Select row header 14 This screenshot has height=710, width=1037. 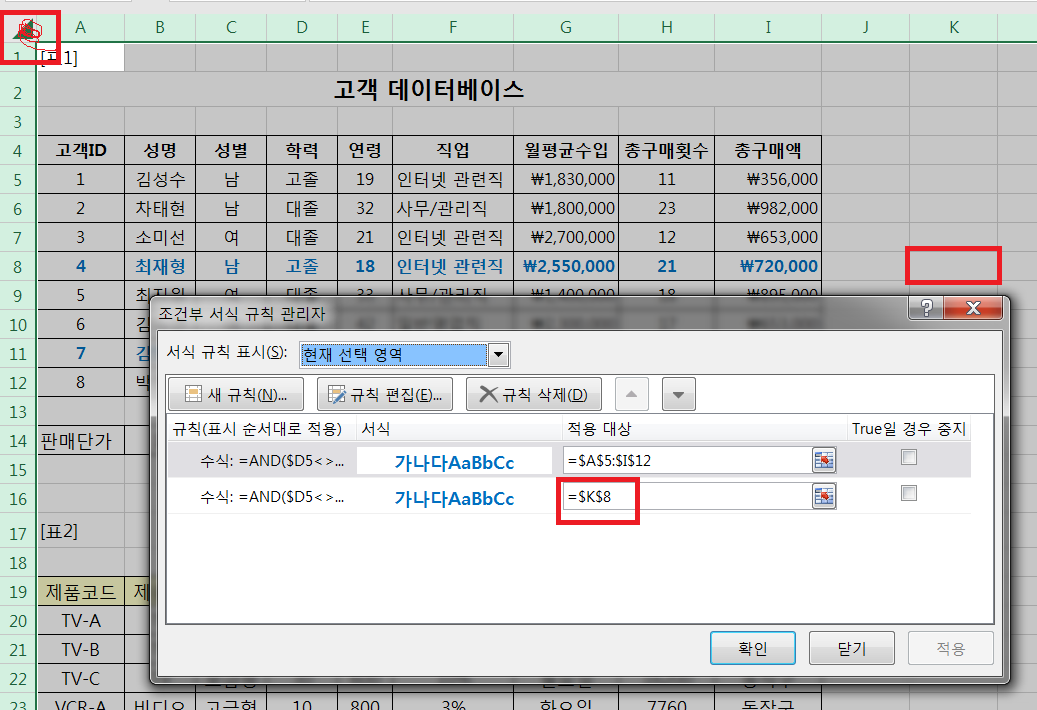click(18, 439)
